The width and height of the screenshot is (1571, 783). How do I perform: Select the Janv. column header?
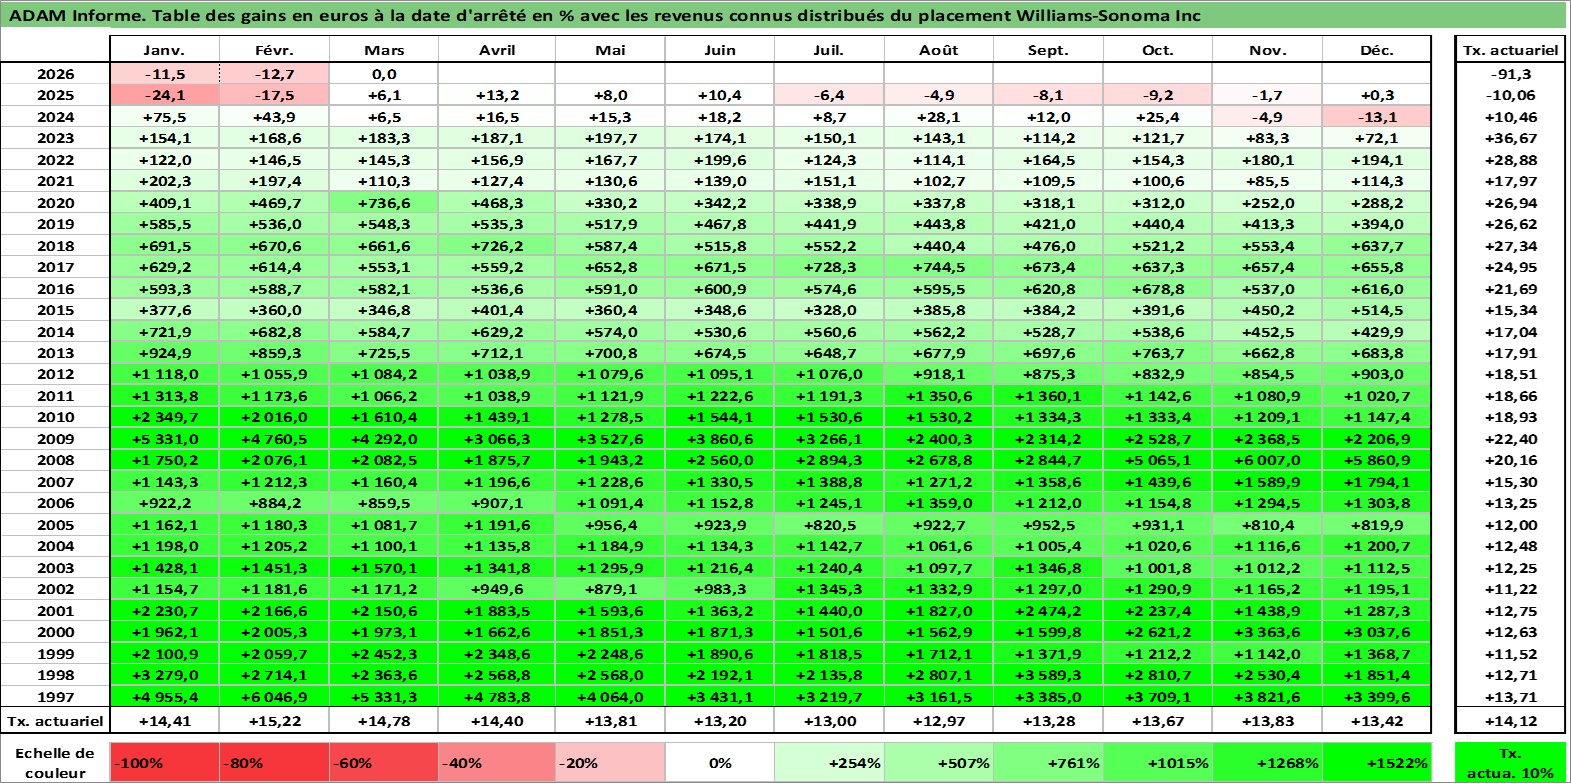[165, 50]
